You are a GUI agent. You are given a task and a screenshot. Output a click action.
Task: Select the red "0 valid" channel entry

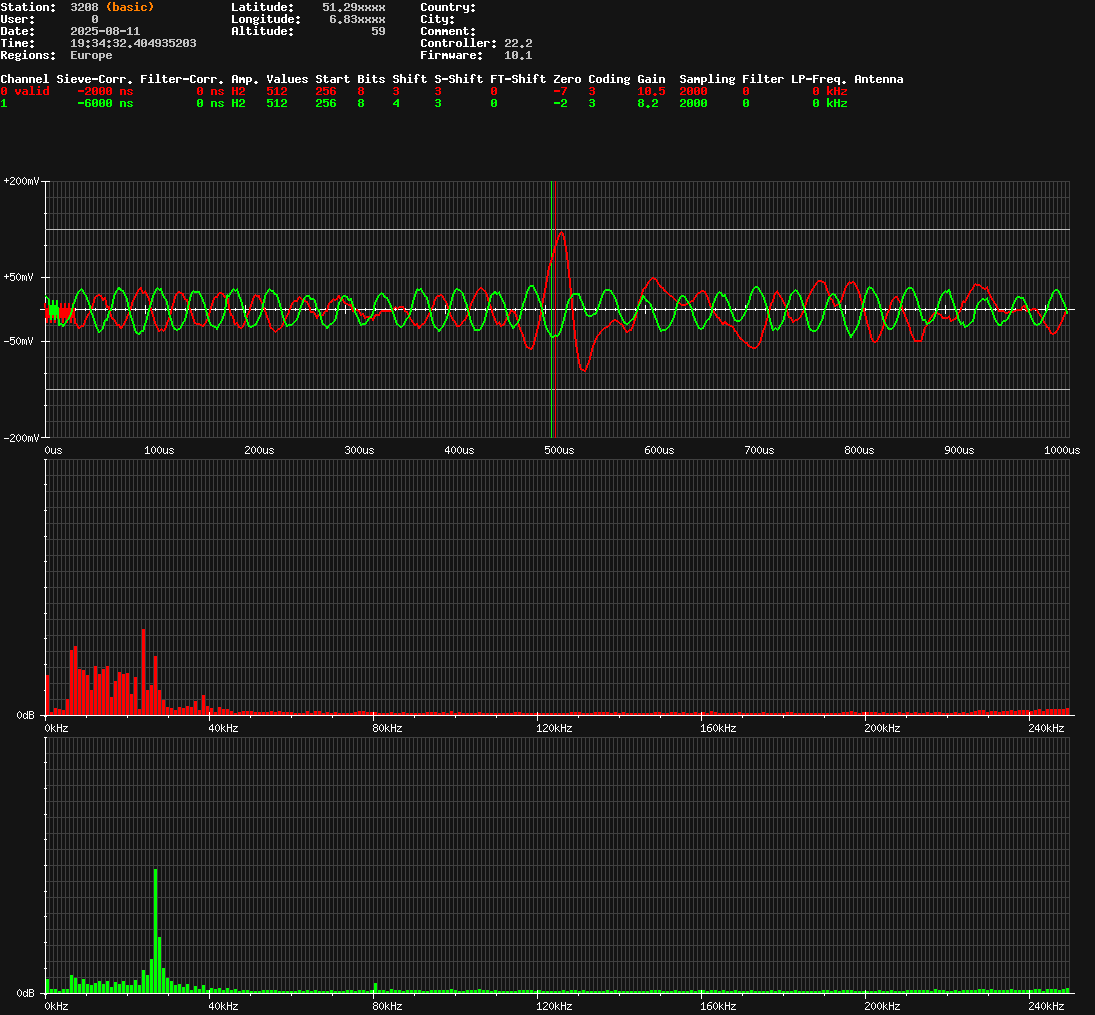coord(25,91)
